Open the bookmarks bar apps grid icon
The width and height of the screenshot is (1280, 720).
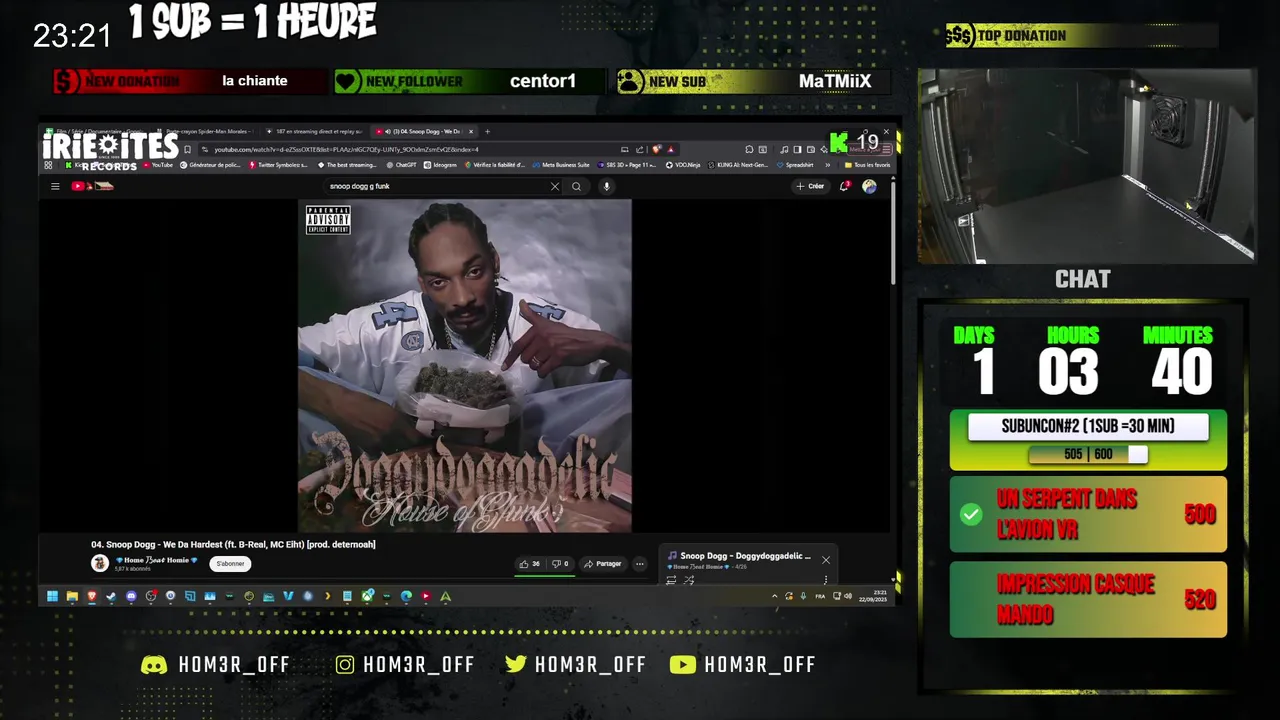click(x=48, y=165)
